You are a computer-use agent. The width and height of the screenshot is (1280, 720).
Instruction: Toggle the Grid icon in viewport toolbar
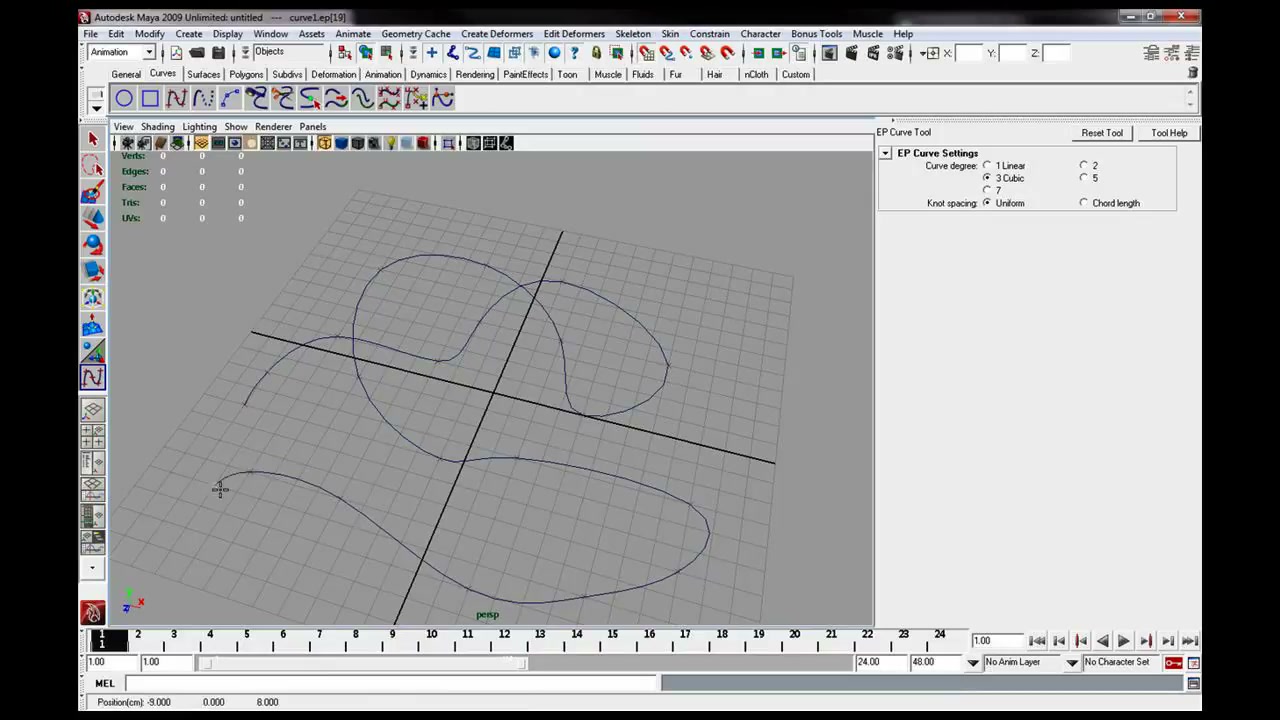point(201,144)
